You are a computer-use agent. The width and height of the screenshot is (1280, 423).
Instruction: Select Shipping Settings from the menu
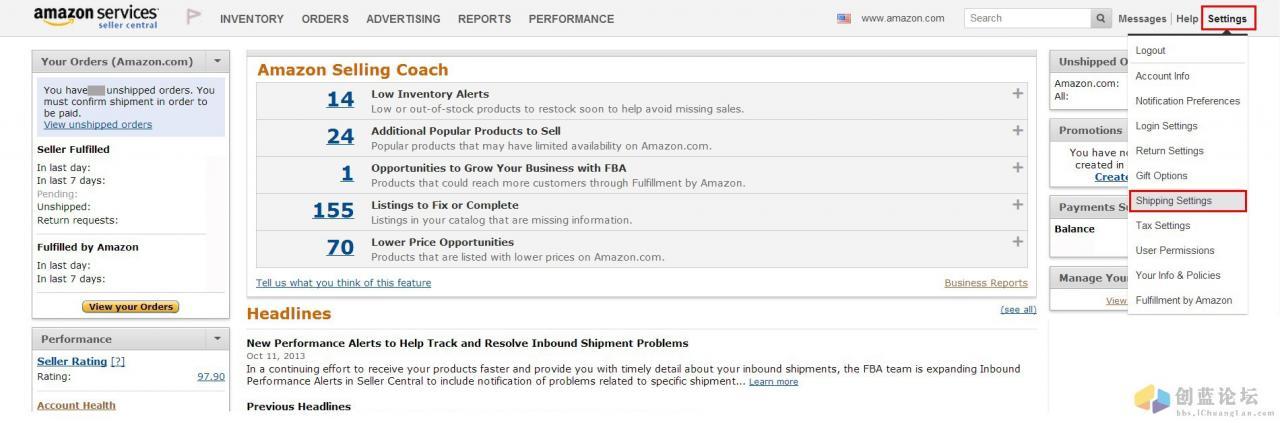coord(1188,201)
